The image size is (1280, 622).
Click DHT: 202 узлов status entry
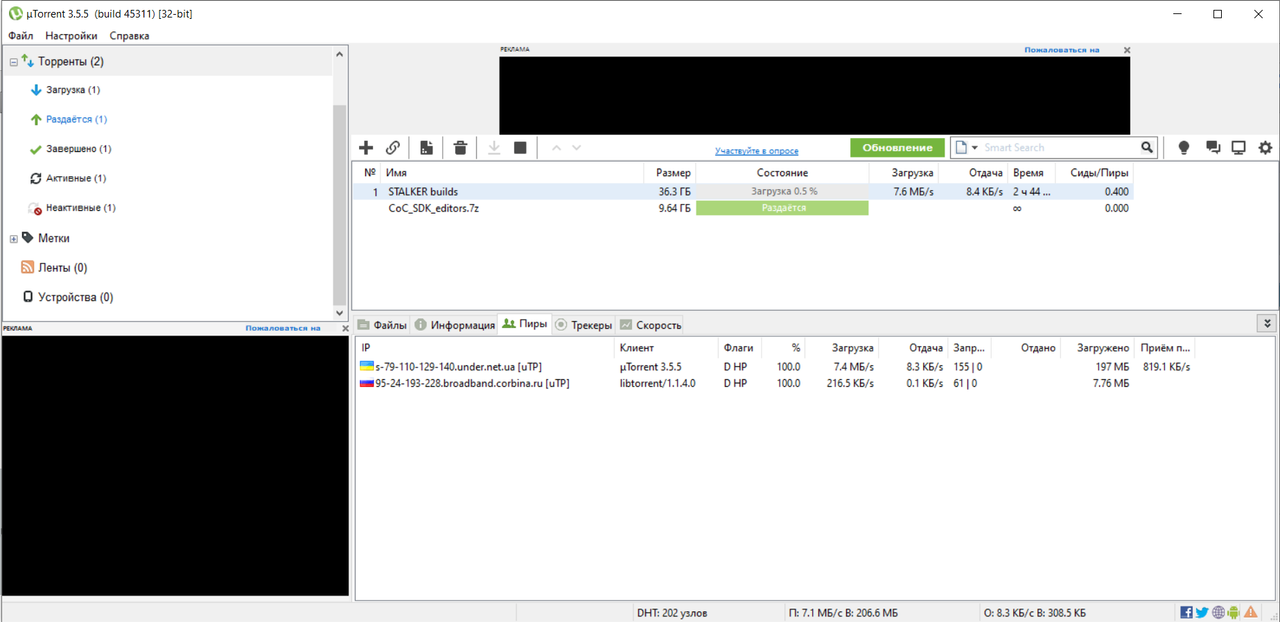672,612
